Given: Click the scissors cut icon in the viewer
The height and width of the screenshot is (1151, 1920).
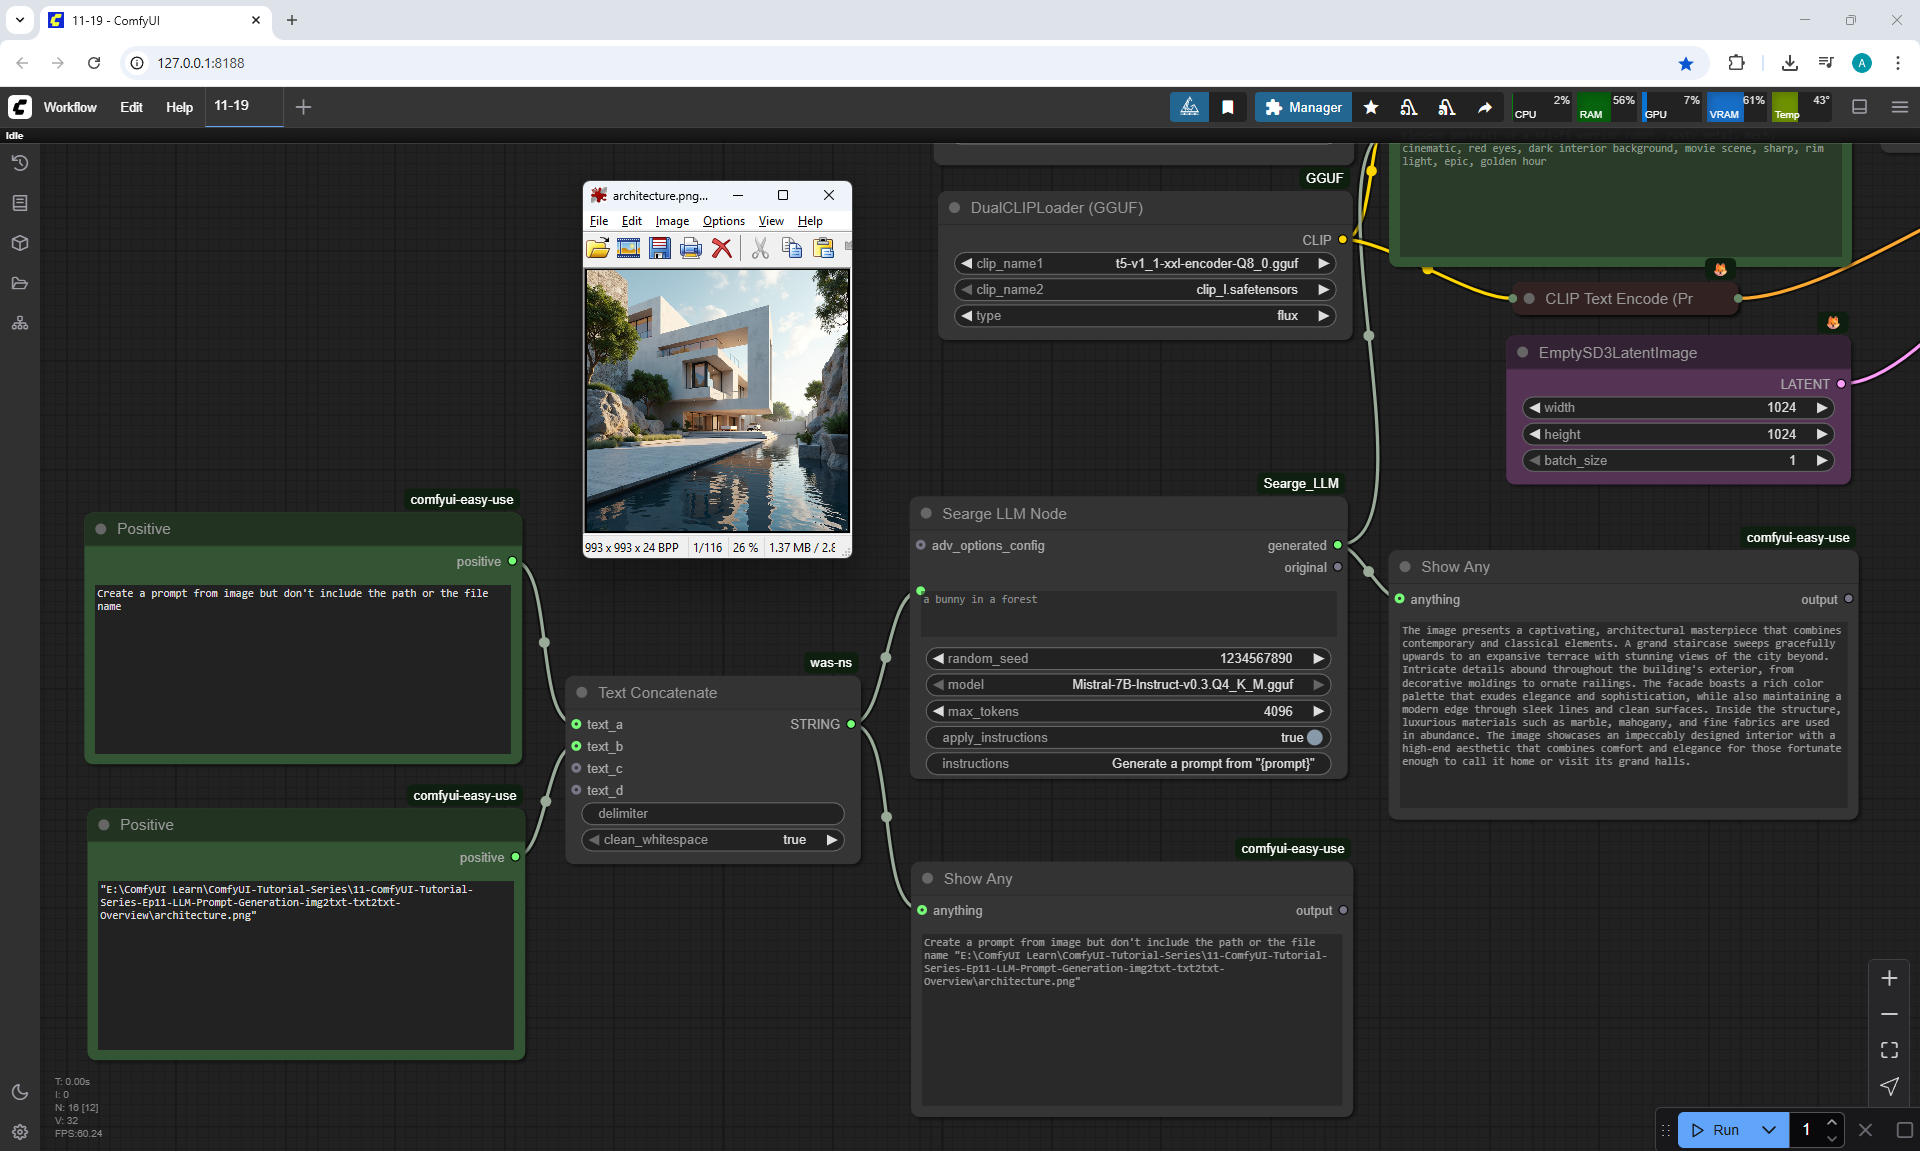Looking at the screenshot, I should point(760,248).
